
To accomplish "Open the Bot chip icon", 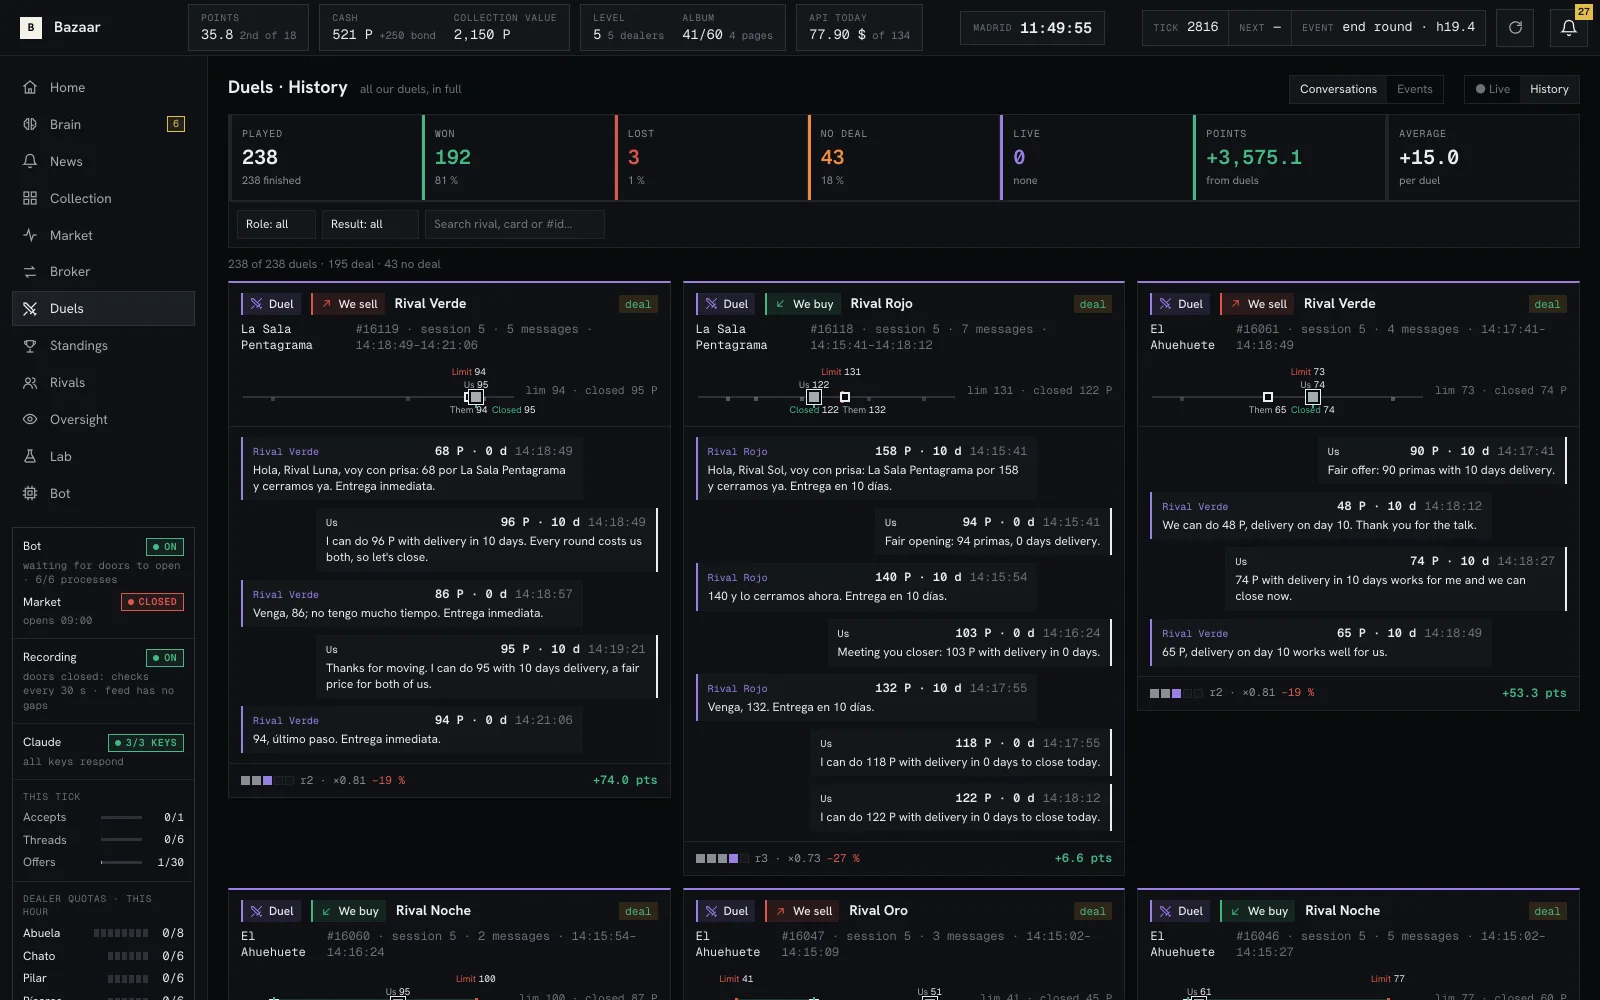I will pos(30,493).
